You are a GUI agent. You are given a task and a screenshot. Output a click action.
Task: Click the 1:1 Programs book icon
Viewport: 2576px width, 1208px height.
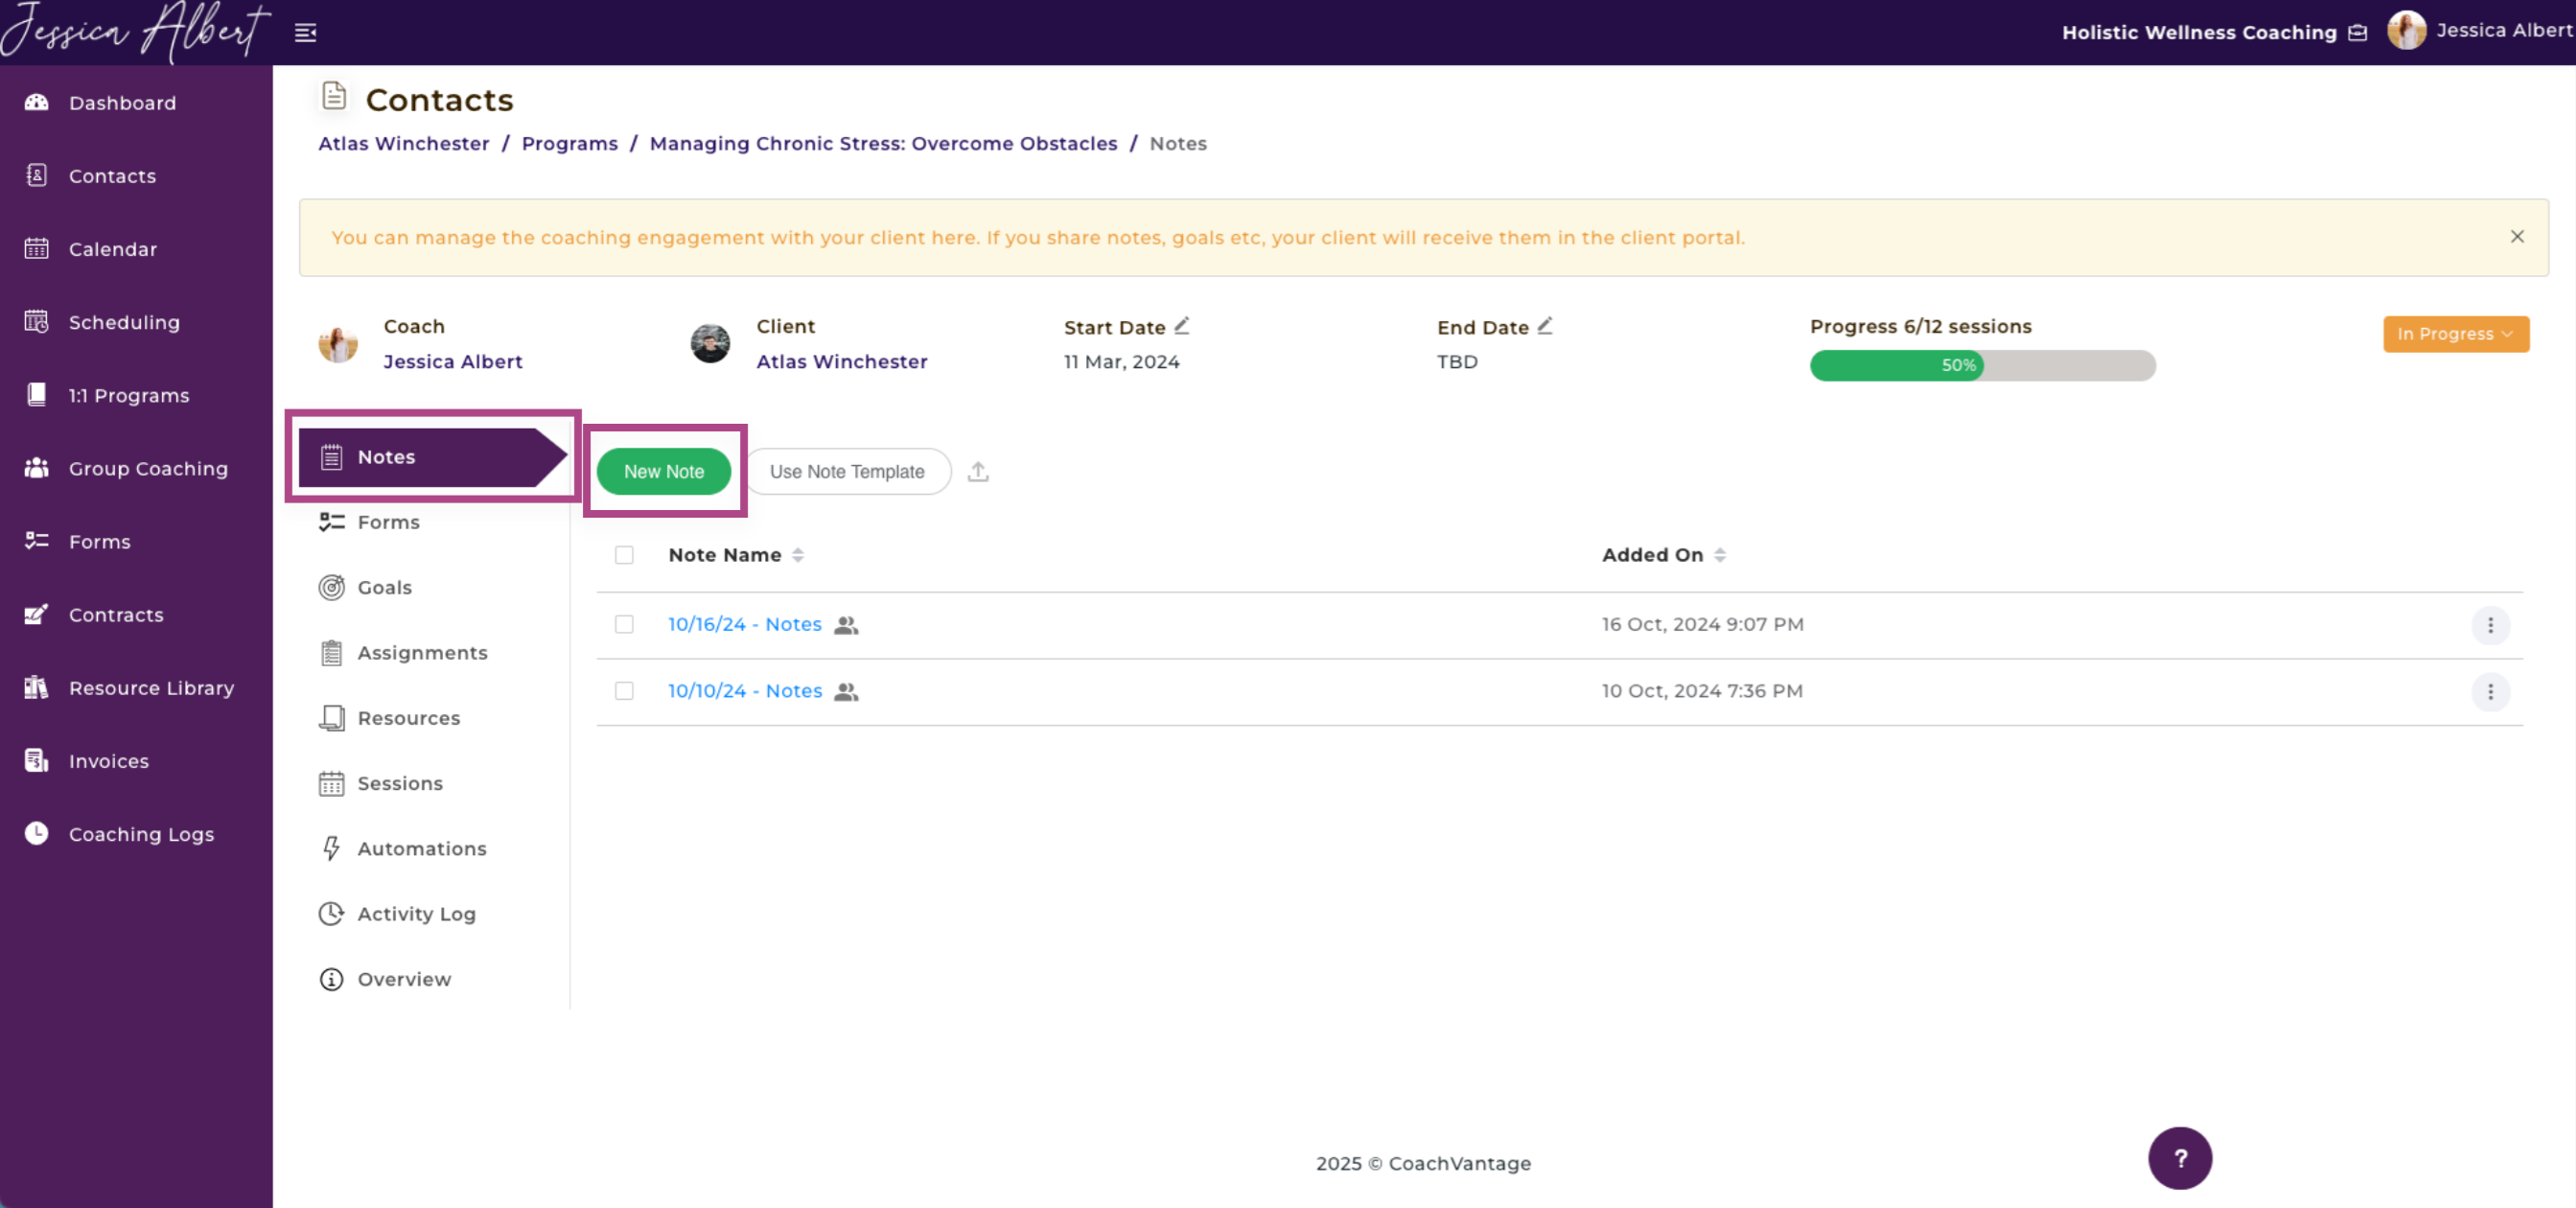coord(37,394)
